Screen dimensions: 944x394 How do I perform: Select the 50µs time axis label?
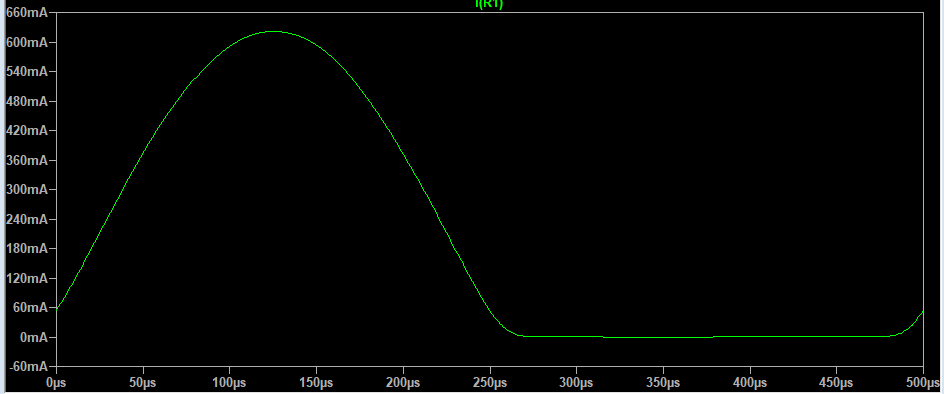pos(143,383)
